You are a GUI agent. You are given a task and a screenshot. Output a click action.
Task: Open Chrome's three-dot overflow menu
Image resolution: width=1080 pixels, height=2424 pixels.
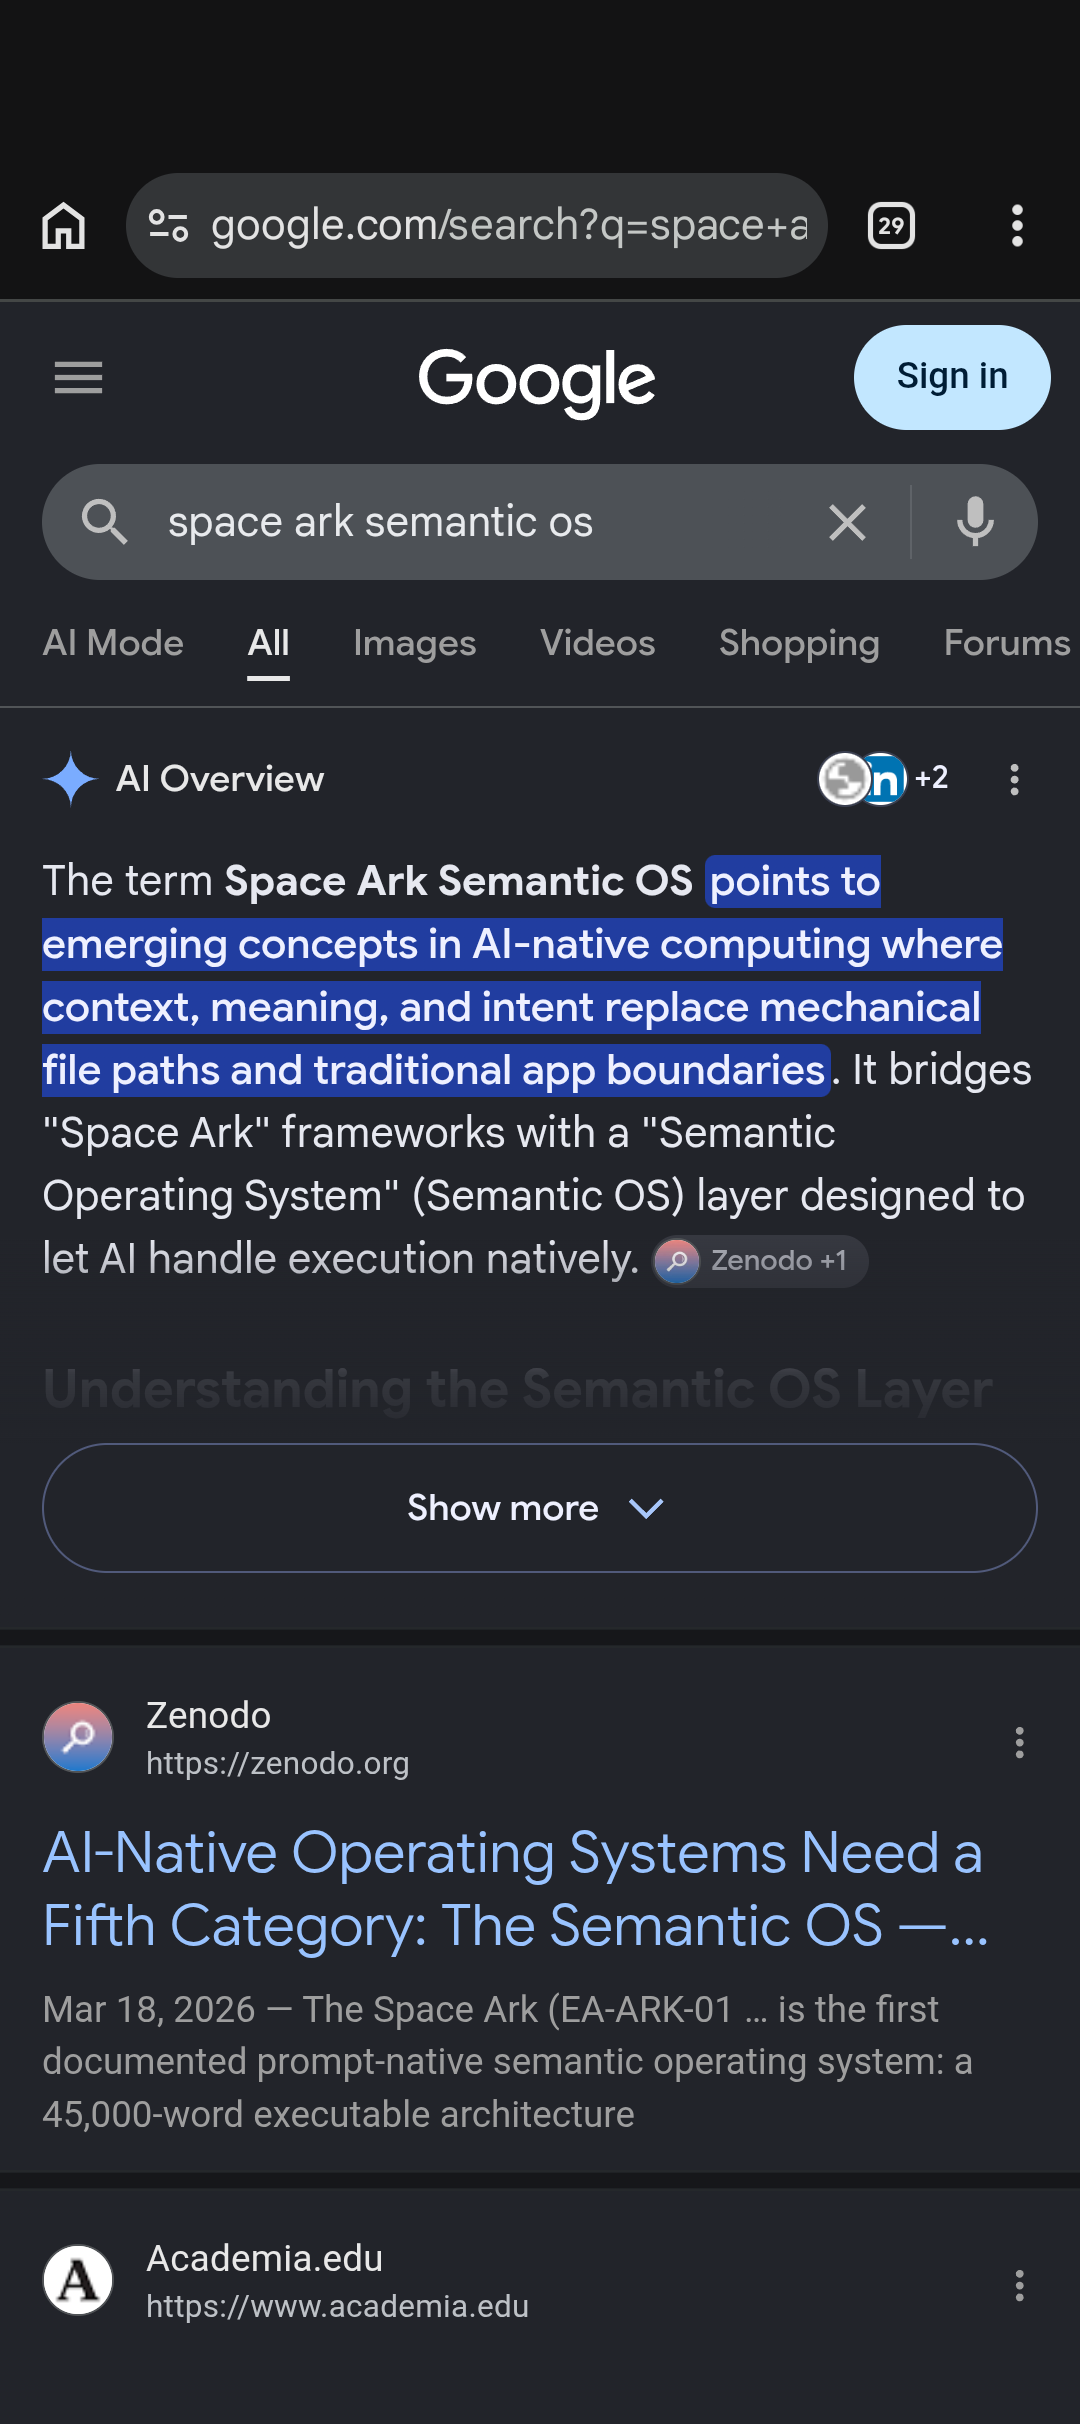coord(1017,225)
